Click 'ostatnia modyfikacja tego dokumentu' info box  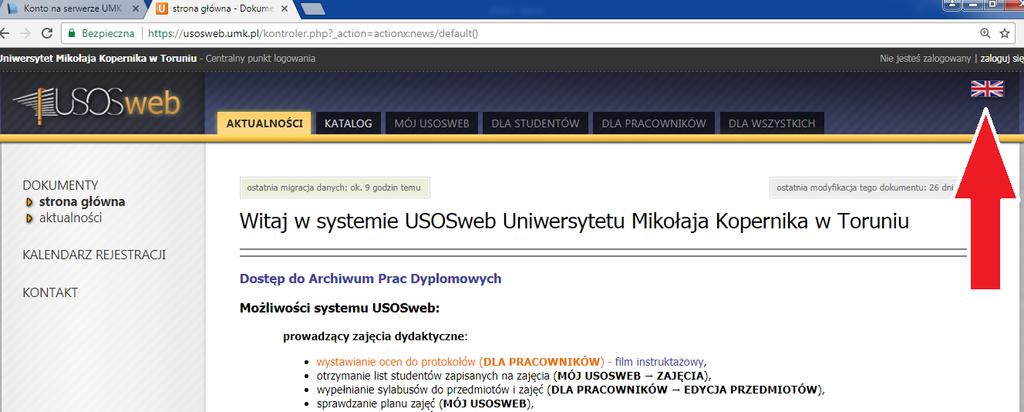click(867, 188)
